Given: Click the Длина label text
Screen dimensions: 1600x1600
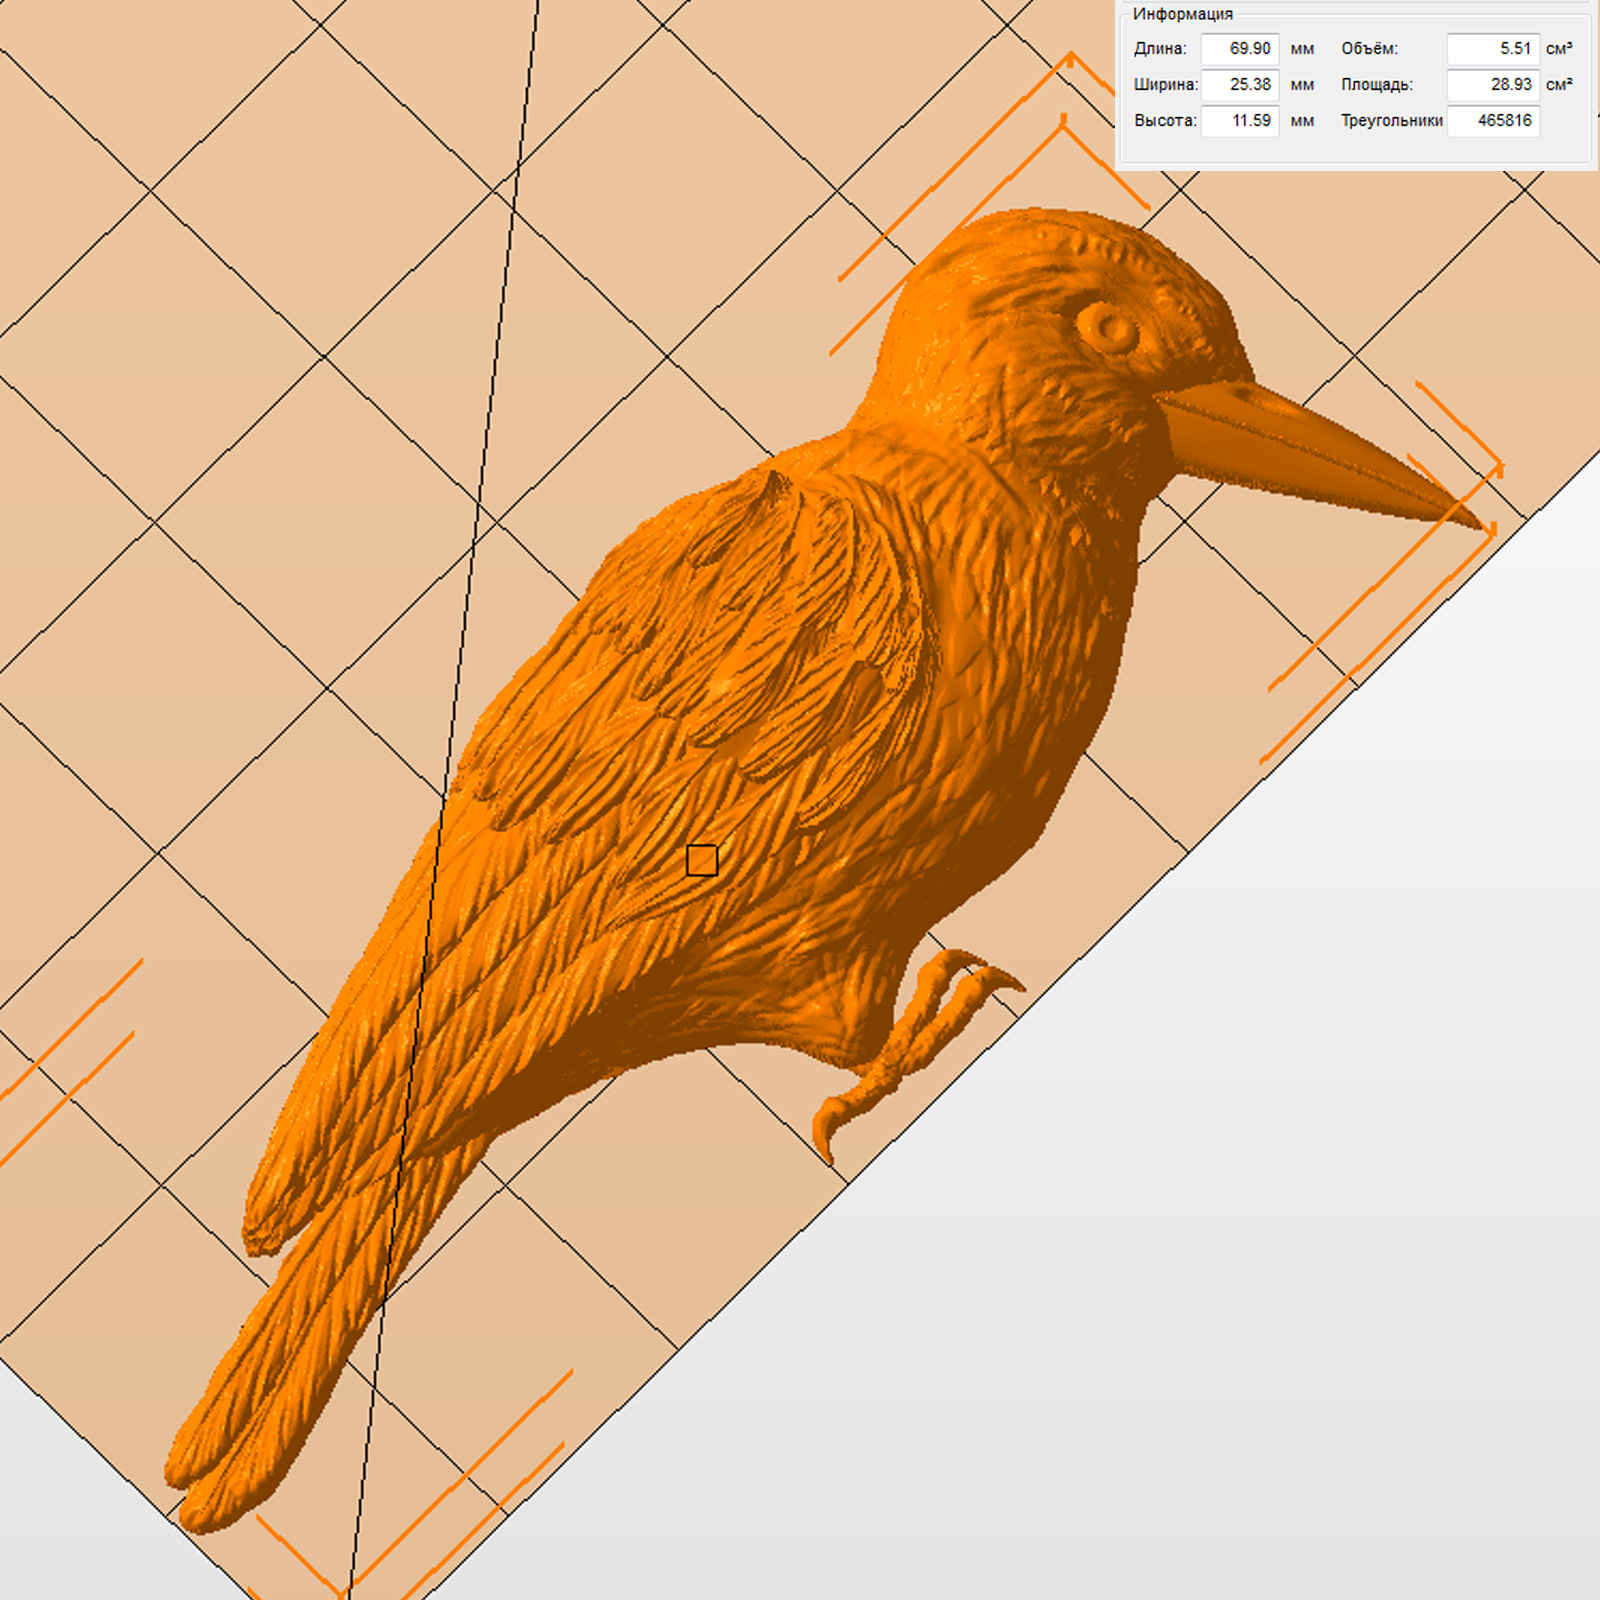Looking at the screenshot, I should tap(1160, 49).
